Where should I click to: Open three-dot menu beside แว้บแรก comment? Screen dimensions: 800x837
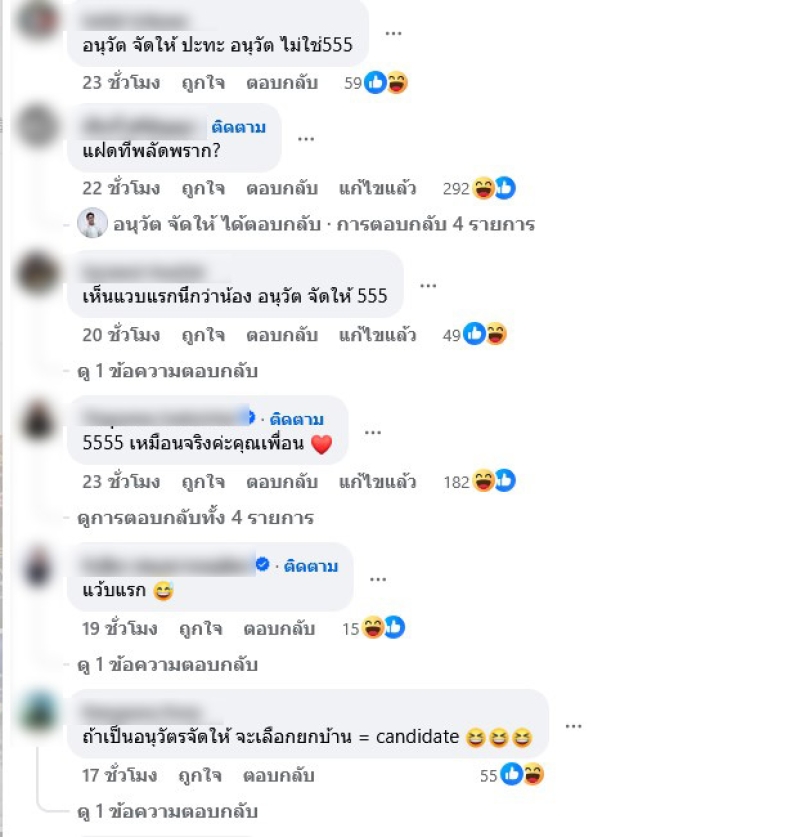click(x=378, y=579)
